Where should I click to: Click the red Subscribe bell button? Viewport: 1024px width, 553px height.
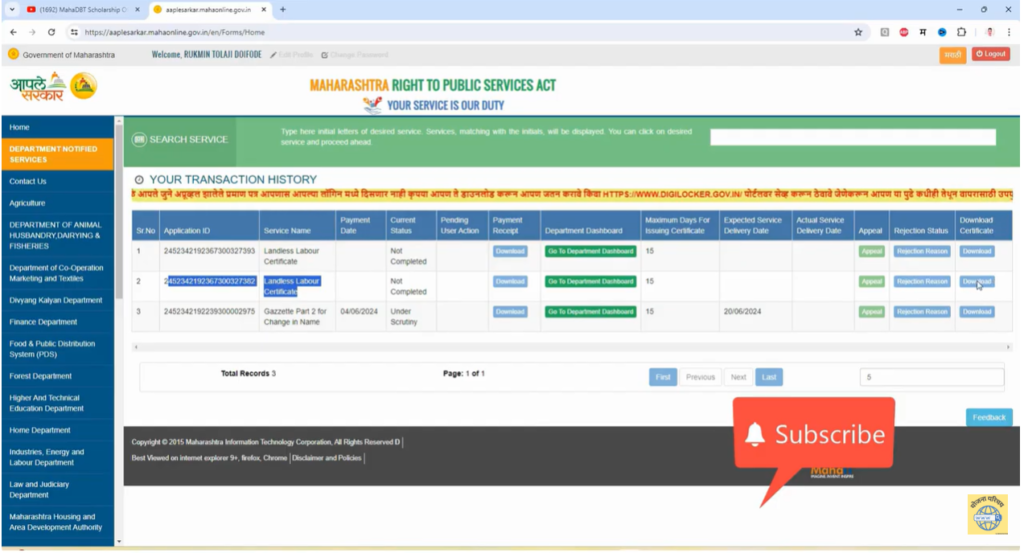[814, 435]
